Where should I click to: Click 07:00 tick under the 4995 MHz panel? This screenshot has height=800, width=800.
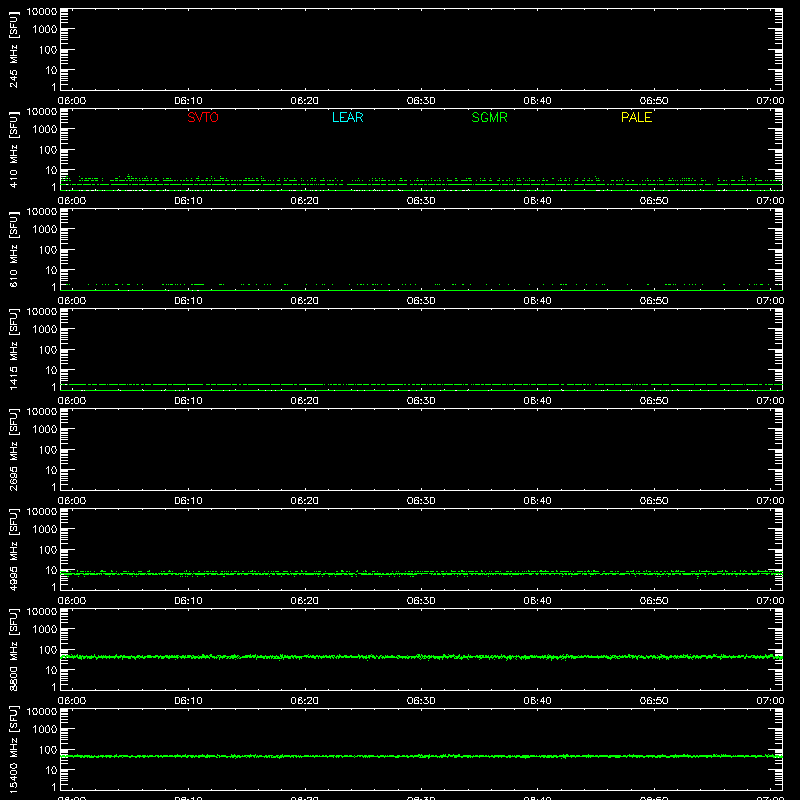(770, 601)
